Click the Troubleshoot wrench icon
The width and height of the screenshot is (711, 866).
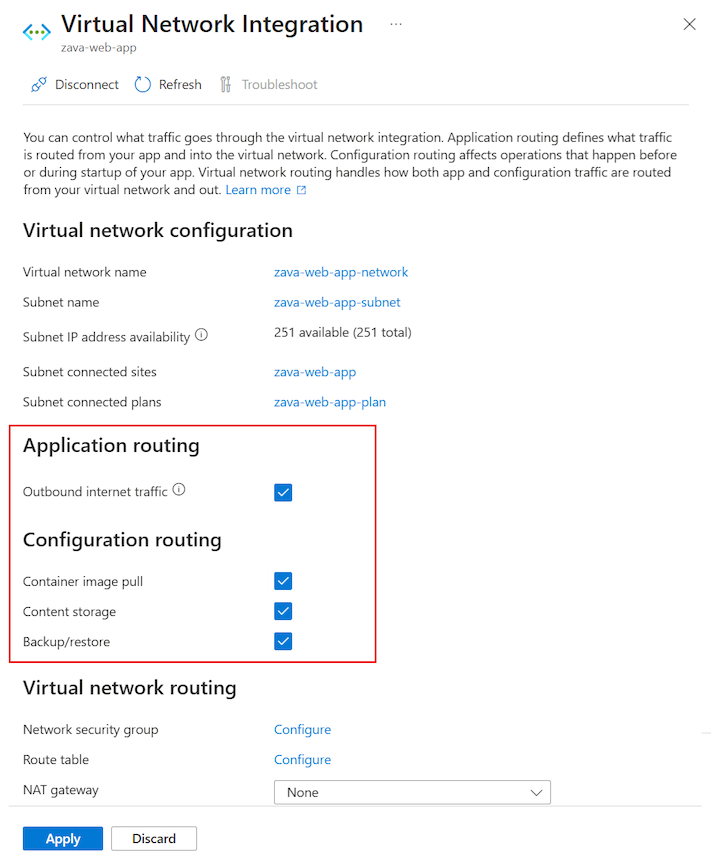228,84
